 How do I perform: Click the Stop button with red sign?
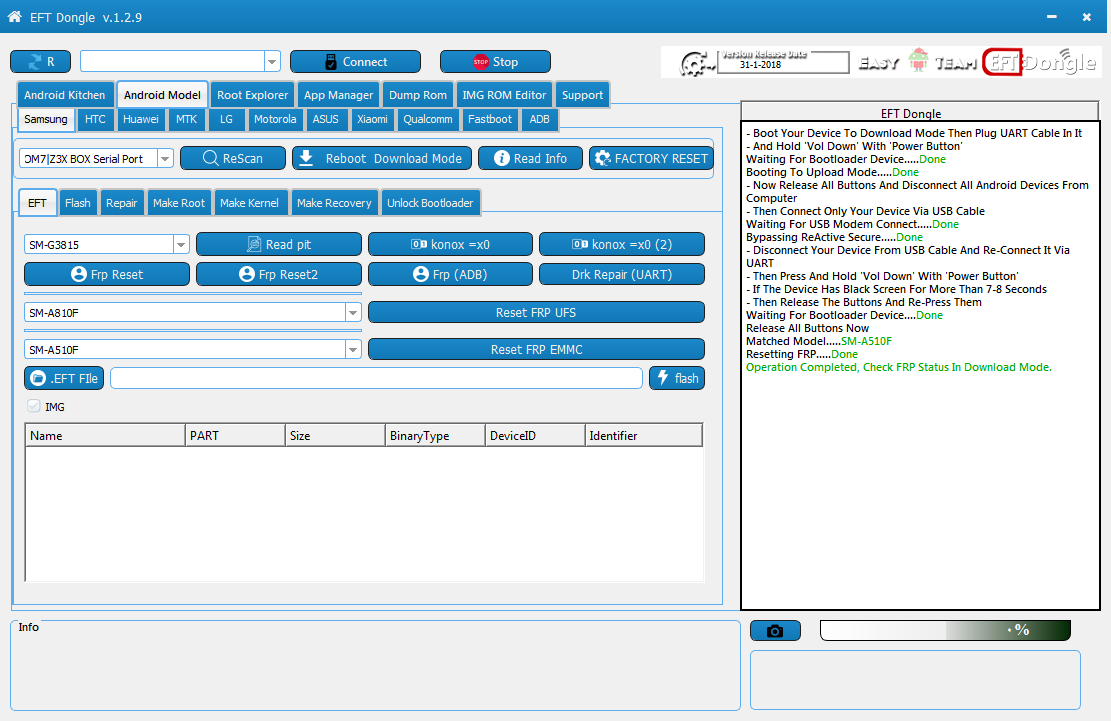click(495, 62)
